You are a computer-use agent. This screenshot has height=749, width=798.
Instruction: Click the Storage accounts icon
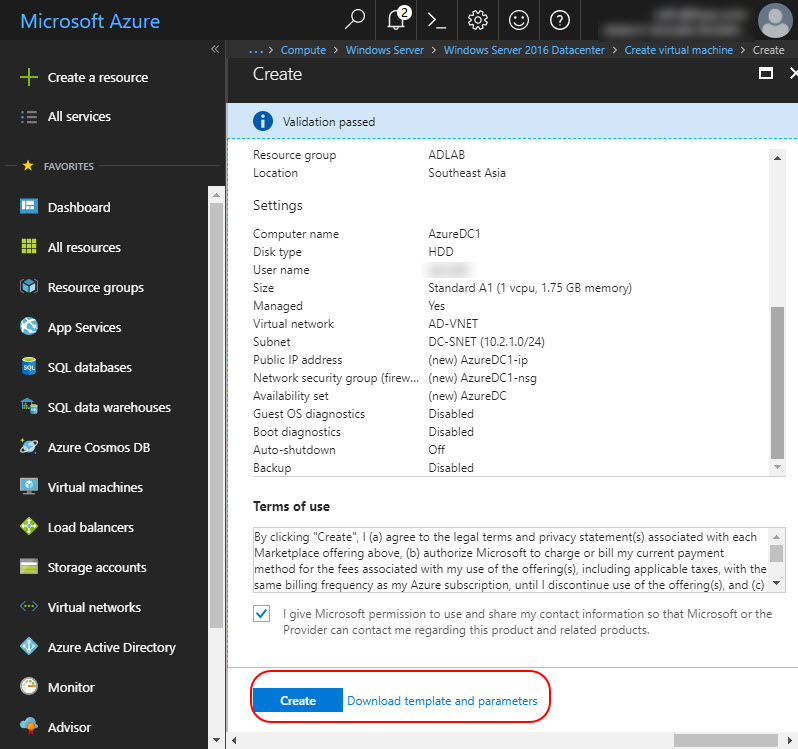tap(29, 566)
